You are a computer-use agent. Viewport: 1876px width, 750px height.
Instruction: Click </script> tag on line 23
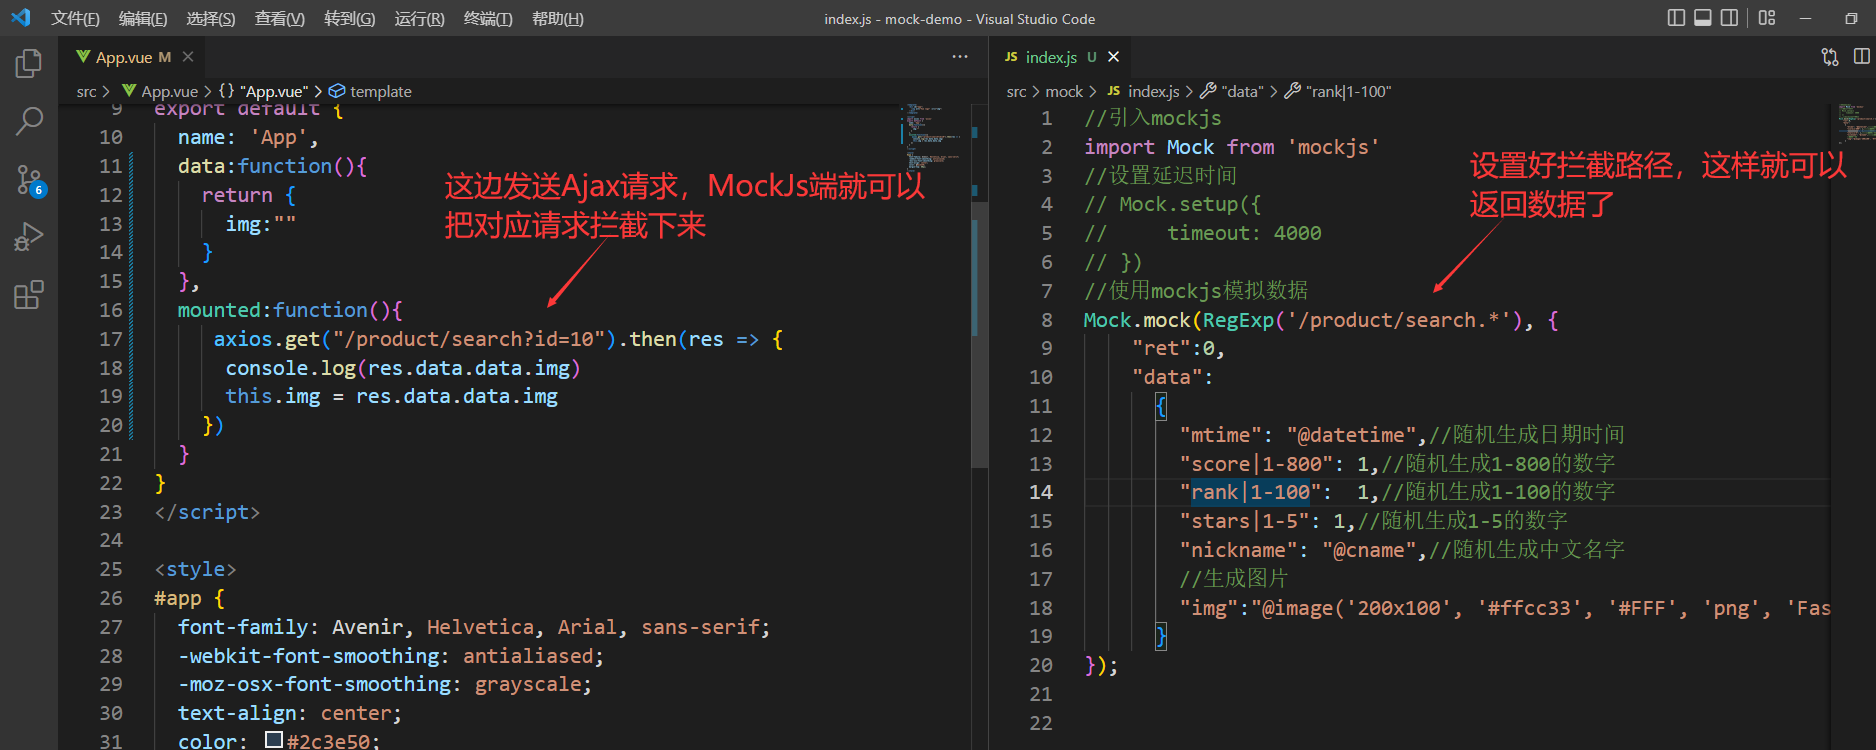tap(207, 512)
